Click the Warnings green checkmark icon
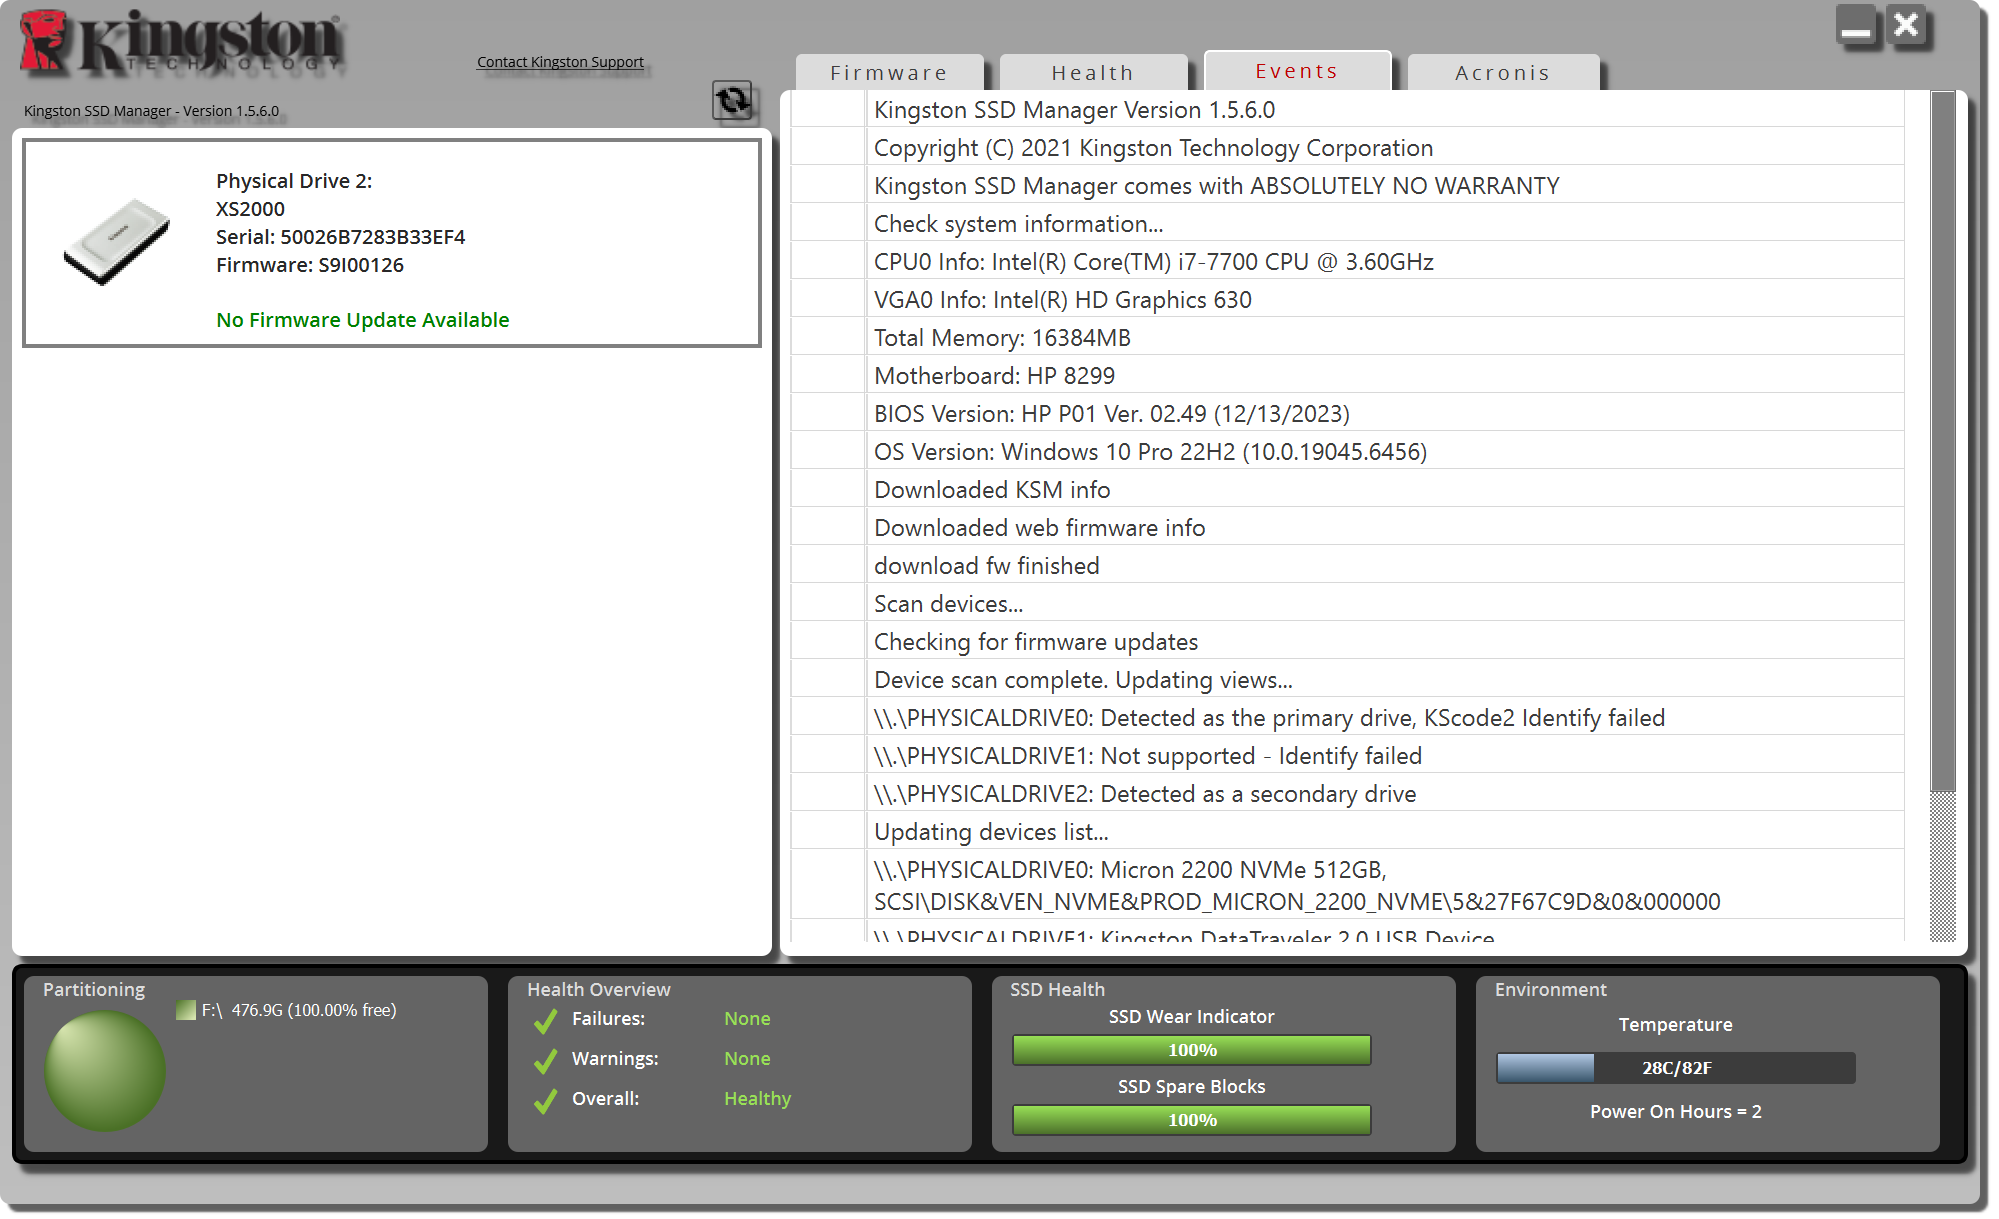Image resolution: width=1999 pixels, height=1219 pixels. point(546,1060)
